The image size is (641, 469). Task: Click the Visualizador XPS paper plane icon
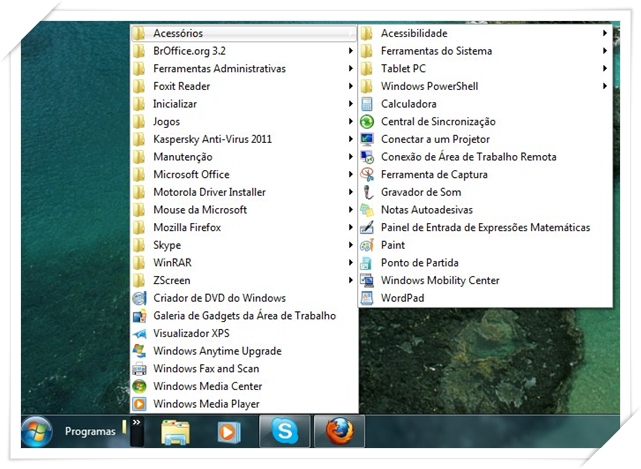coord(139,333)
